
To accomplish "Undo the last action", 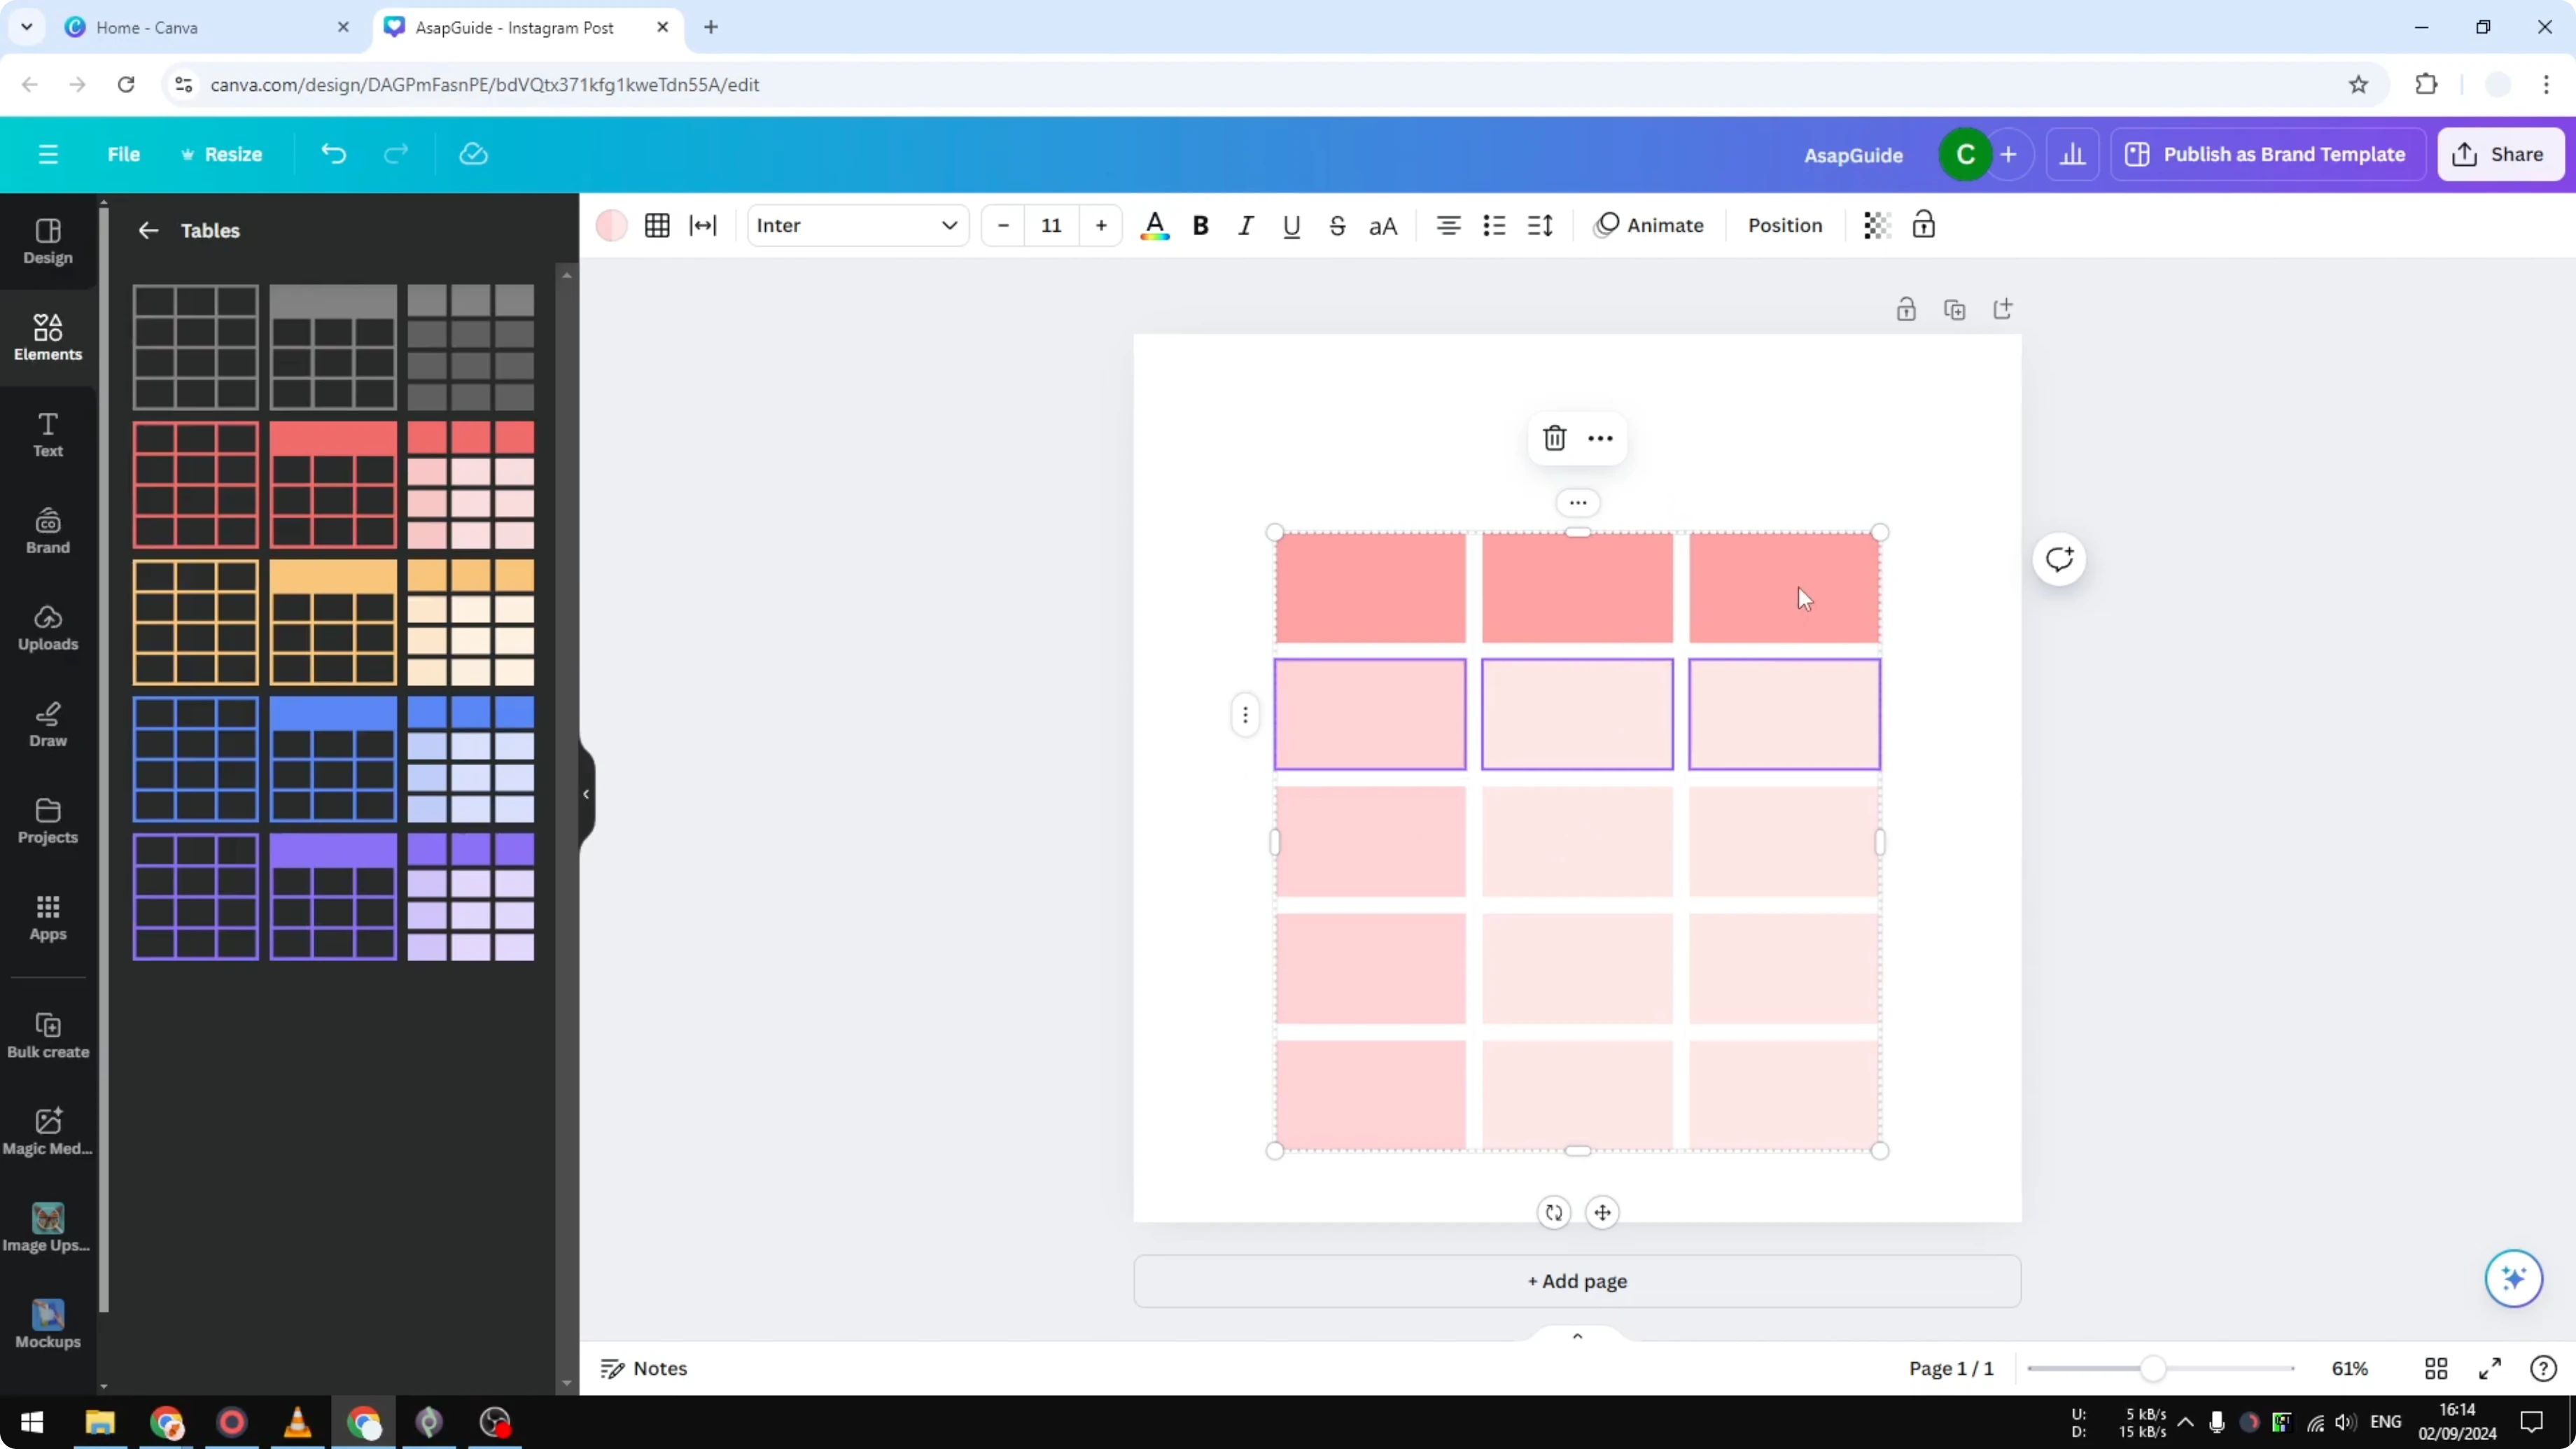I will [x=333, y=154].
